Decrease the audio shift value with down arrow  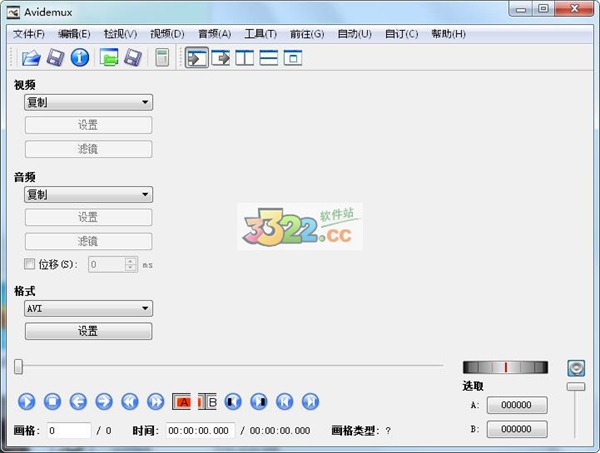click(131, 267)
